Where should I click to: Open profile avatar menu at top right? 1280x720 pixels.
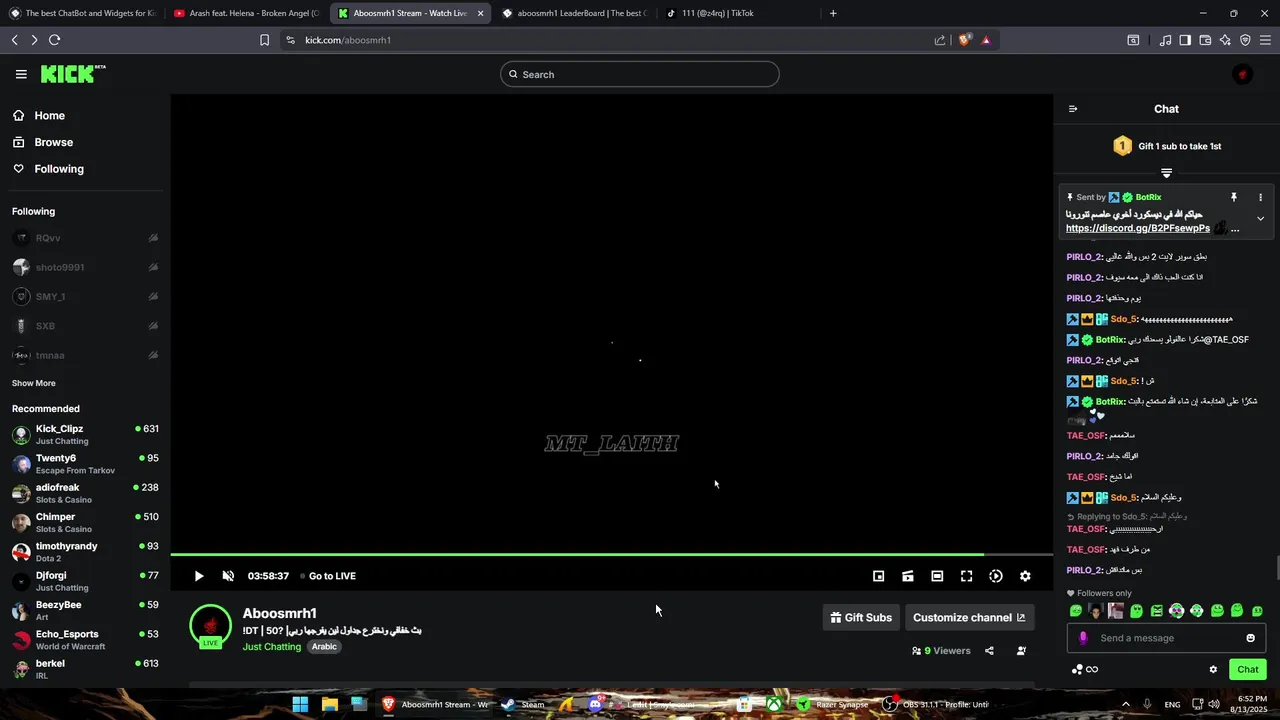click(x=1242, y=74)
